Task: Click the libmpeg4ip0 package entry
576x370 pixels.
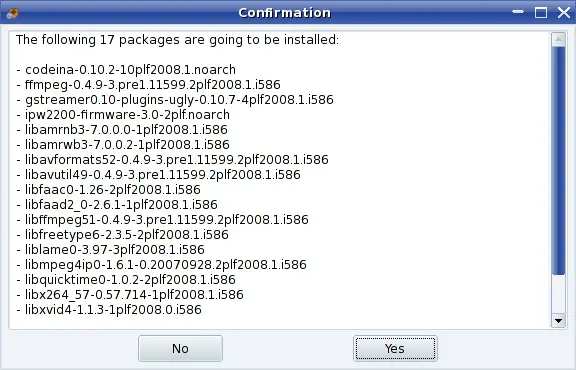Action: coord(161,265)
